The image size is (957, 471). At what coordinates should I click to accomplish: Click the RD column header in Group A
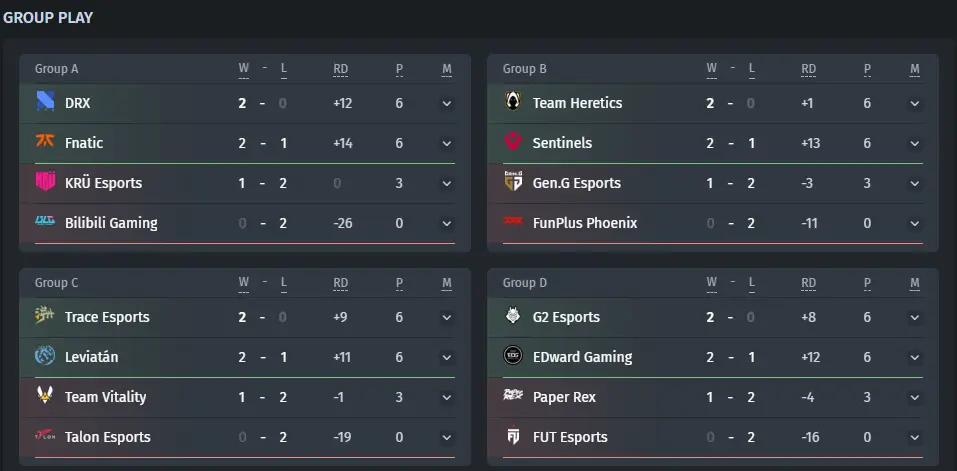point(341,69)
